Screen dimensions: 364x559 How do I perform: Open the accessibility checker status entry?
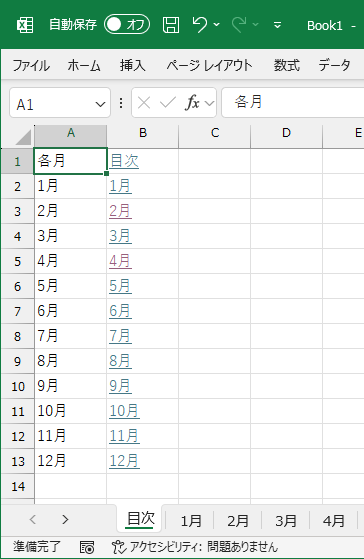pos(195,547)
